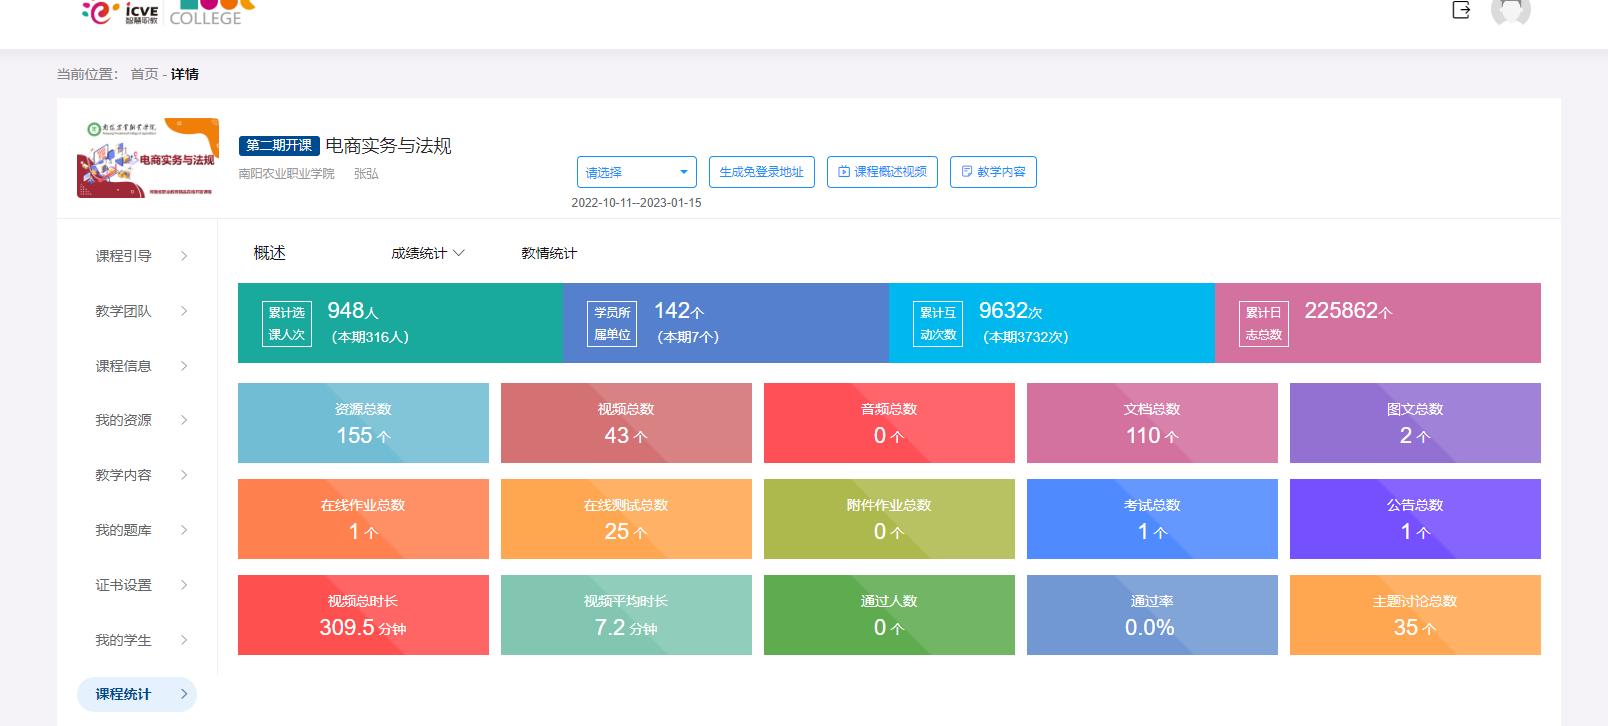Select the 概述 tab

[x=270, y=253]
